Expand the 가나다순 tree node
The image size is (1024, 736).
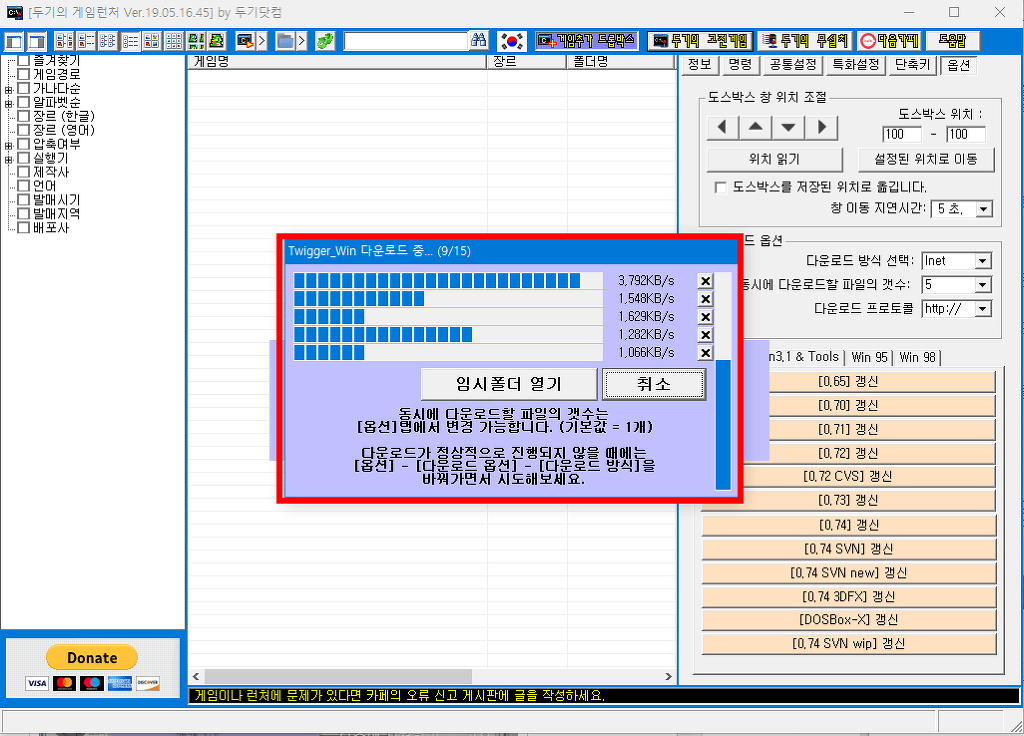pyautogui.click(x=8, y=89)
